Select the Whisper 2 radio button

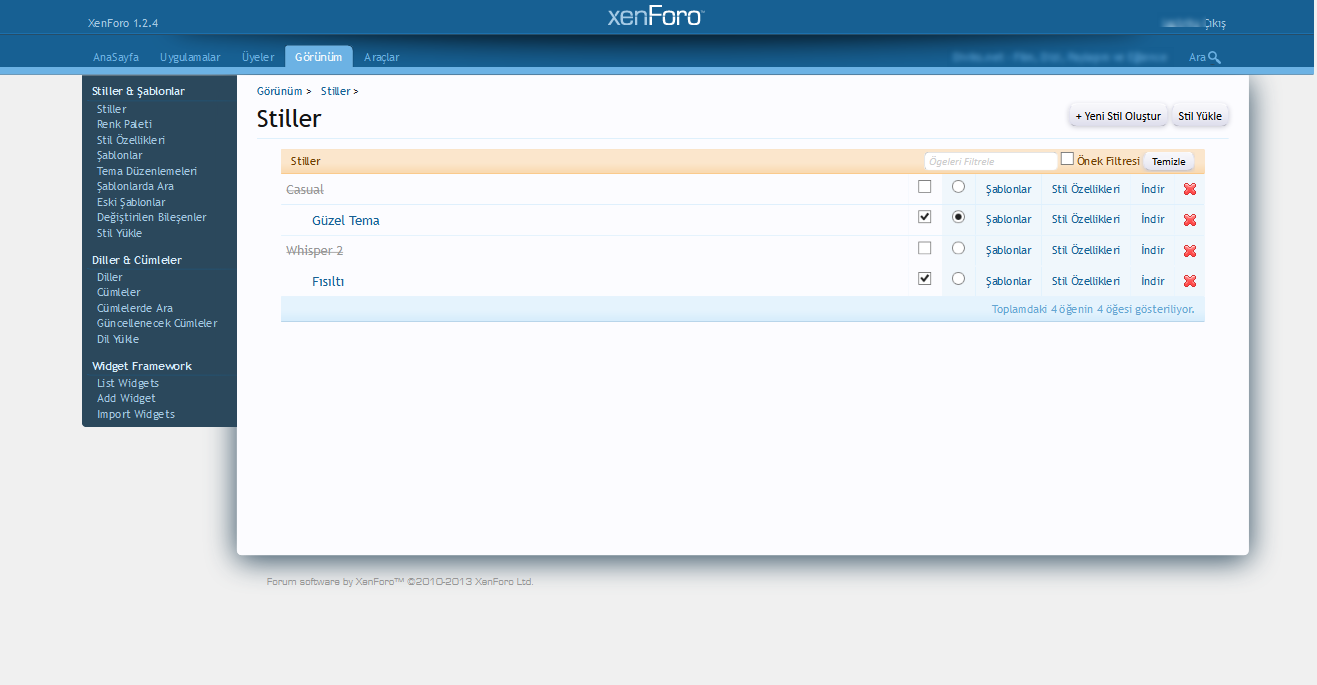[x=958, y=248]
